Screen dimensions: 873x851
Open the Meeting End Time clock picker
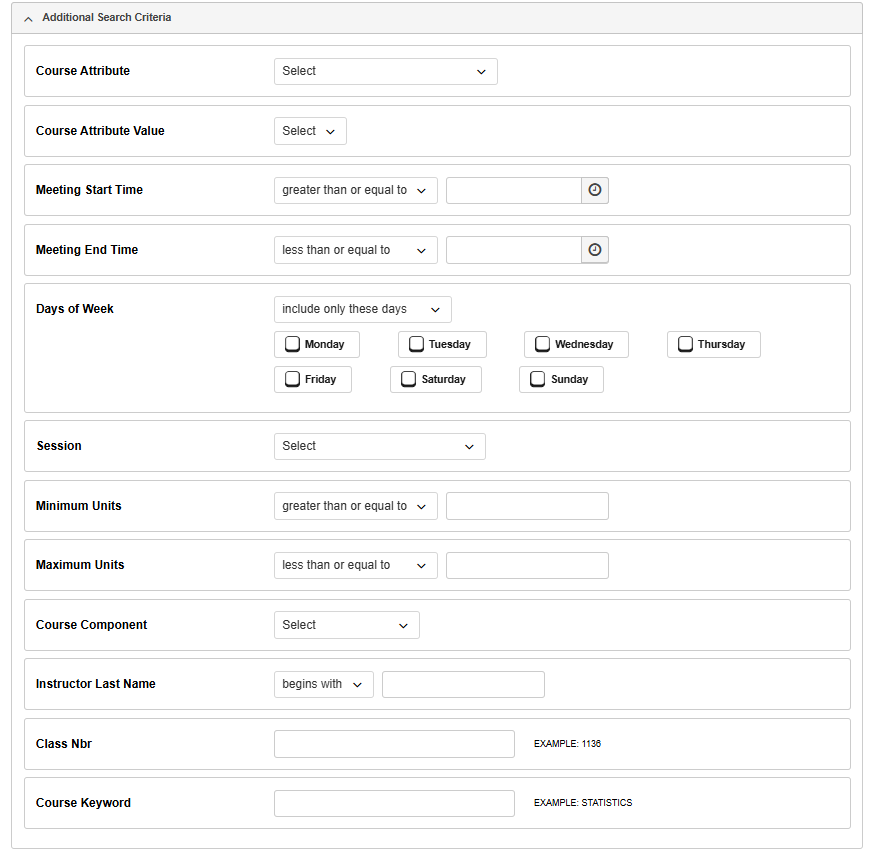(x=595, y=250)
